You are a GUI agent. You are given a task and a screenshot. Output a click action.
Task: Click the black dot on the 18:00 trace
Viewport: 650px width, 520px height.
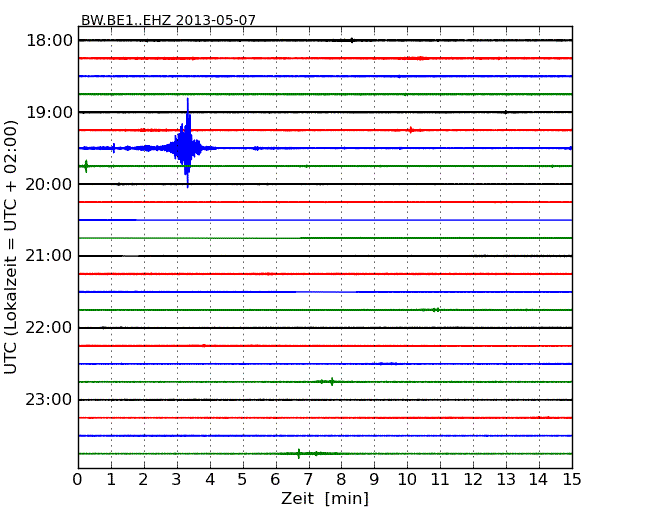(x=352, y=40)
